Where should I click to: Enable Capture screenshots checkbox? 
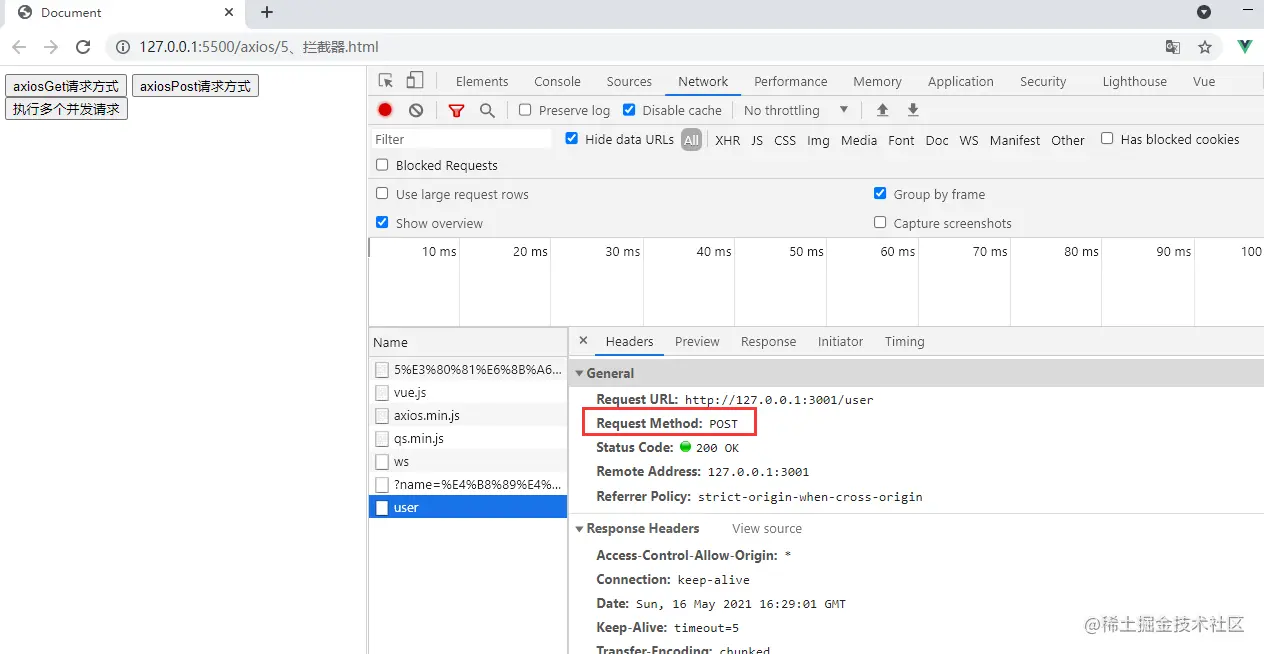pyautogui.click(x=880, y=223)
